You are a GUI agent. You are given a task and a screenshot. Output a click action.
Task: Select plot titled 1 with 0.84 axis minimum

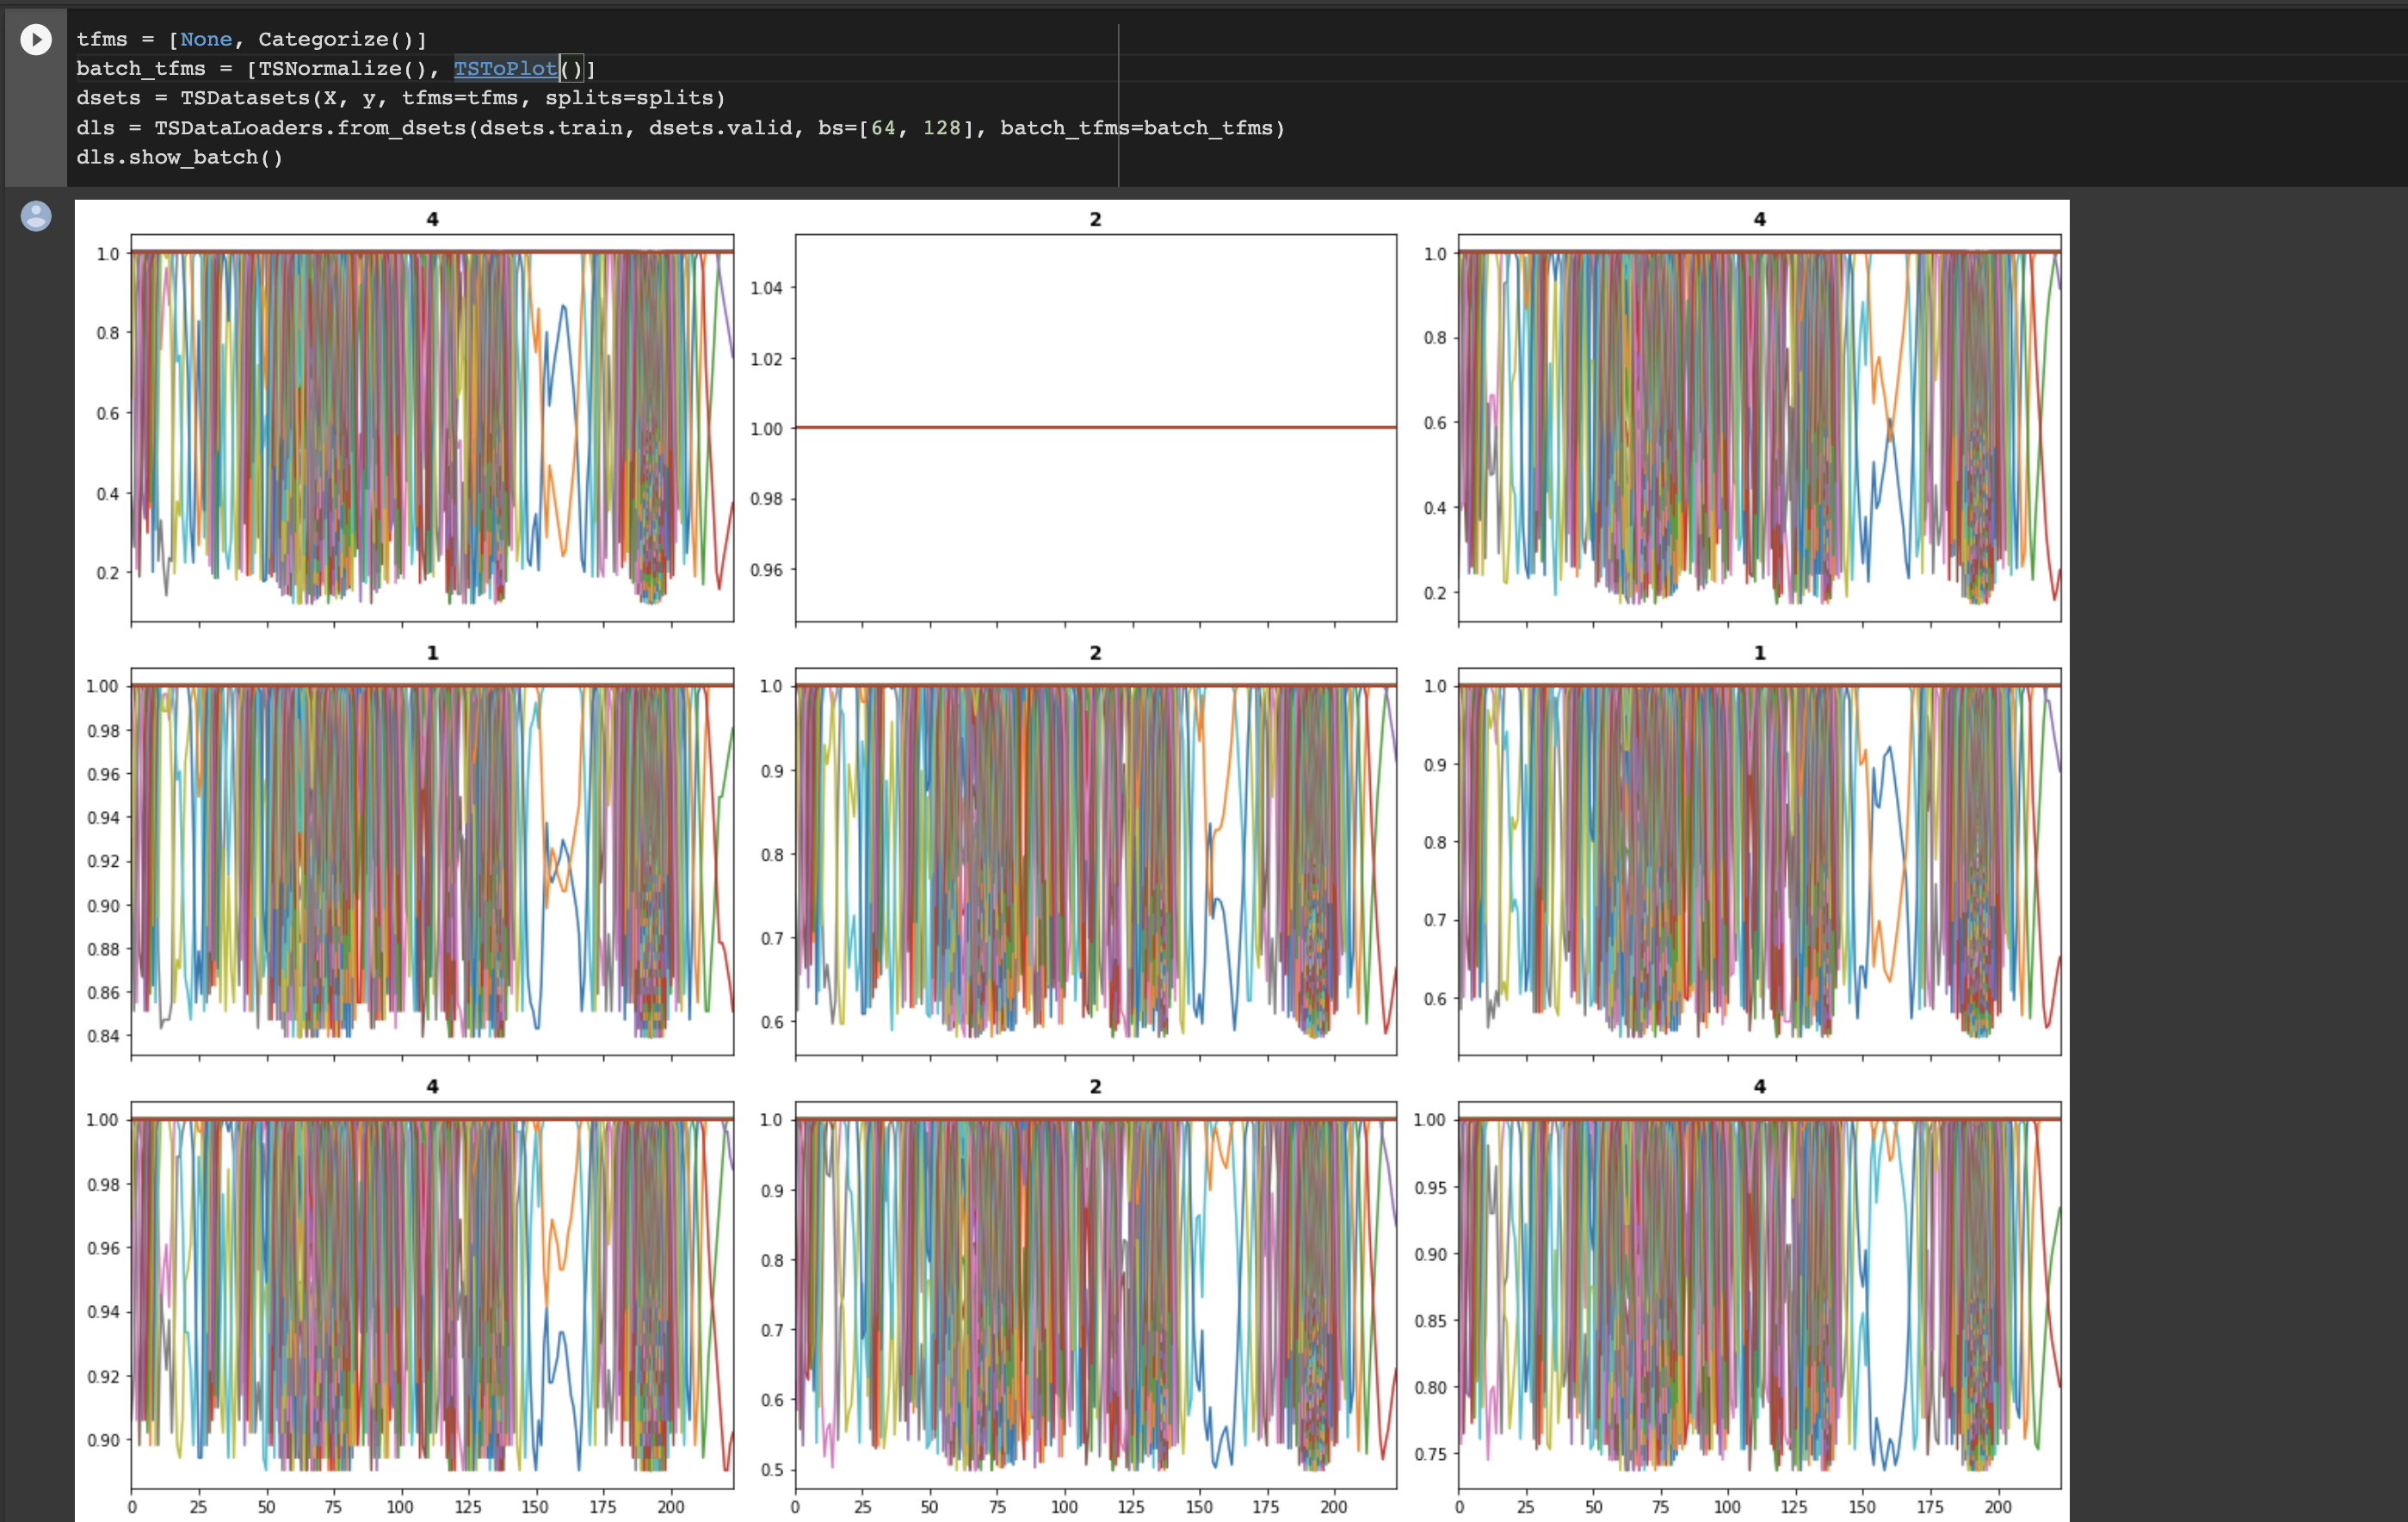click(x=432, y=861)
